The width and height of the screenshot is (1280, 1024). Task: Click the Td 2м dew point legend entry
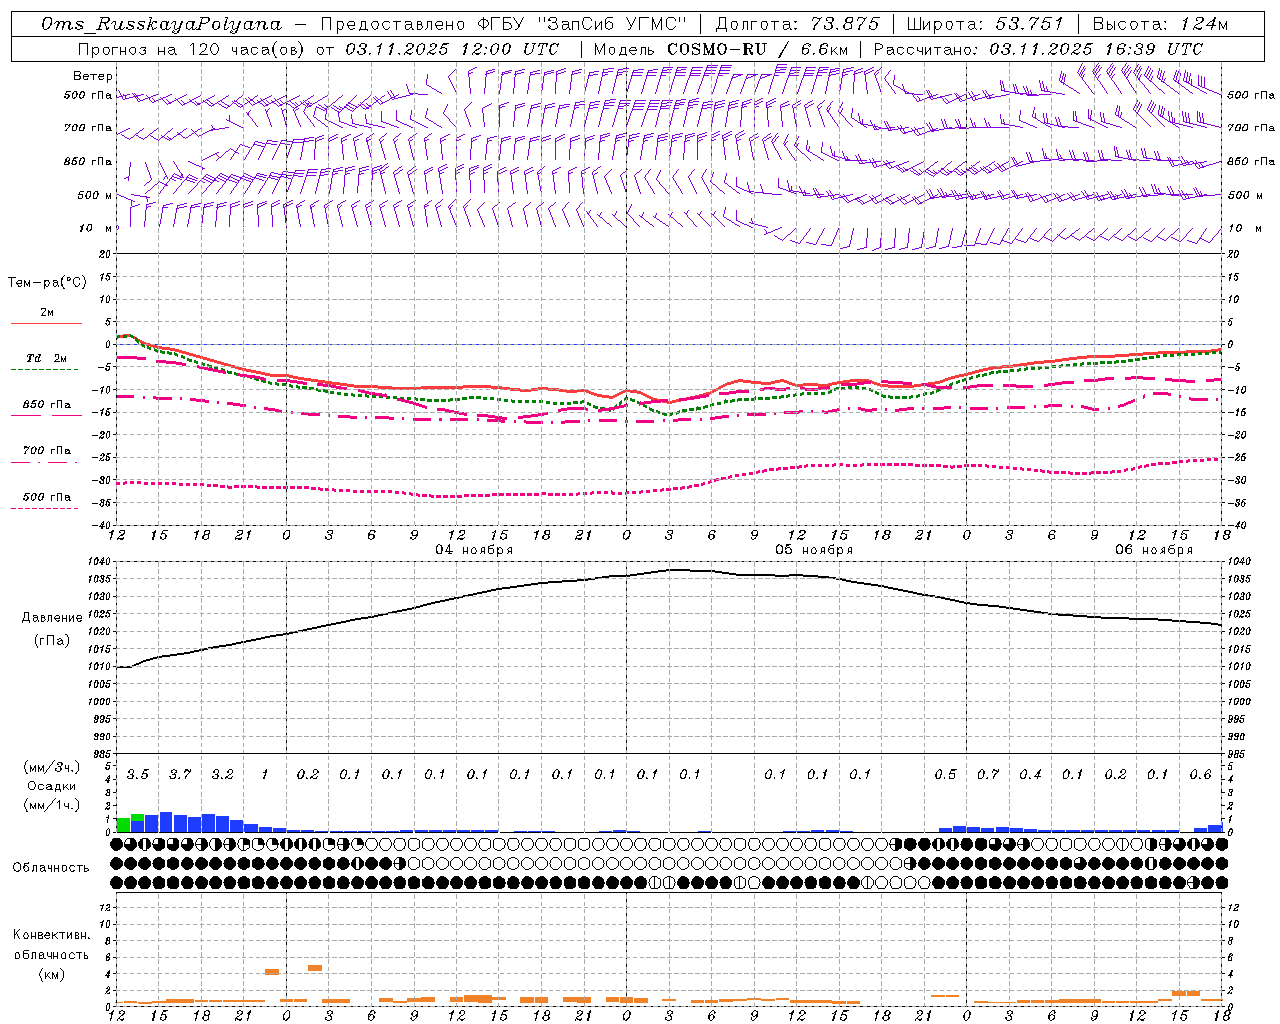point(46,358)
